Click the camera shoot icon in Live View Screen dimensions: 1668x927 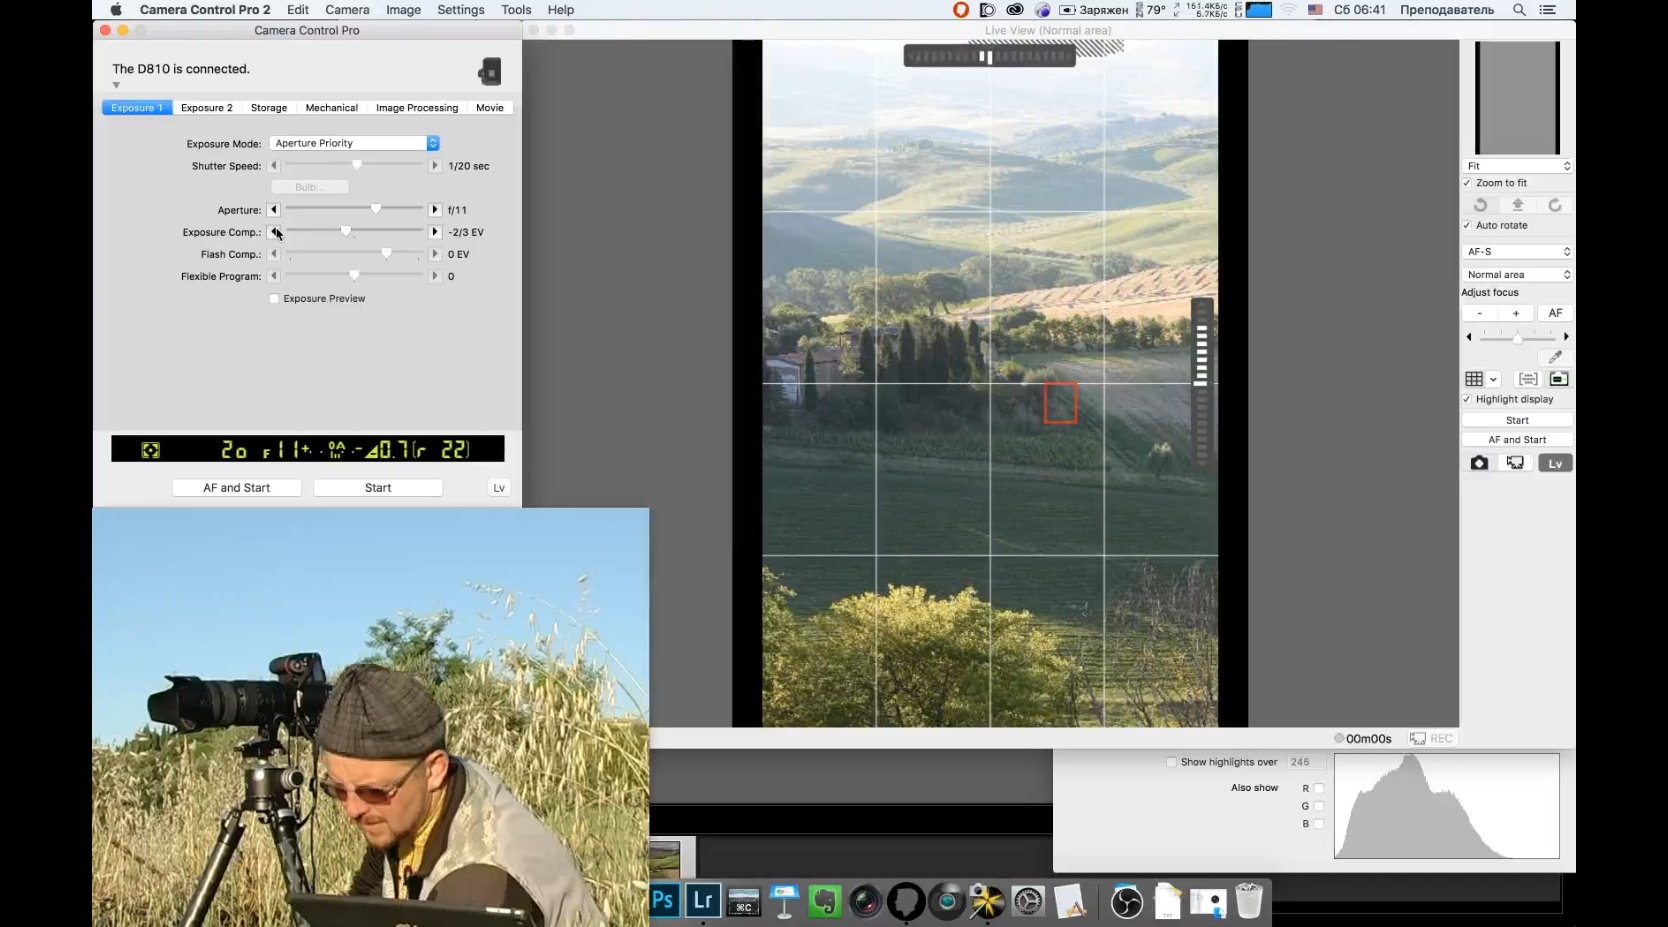point(1479,463)
